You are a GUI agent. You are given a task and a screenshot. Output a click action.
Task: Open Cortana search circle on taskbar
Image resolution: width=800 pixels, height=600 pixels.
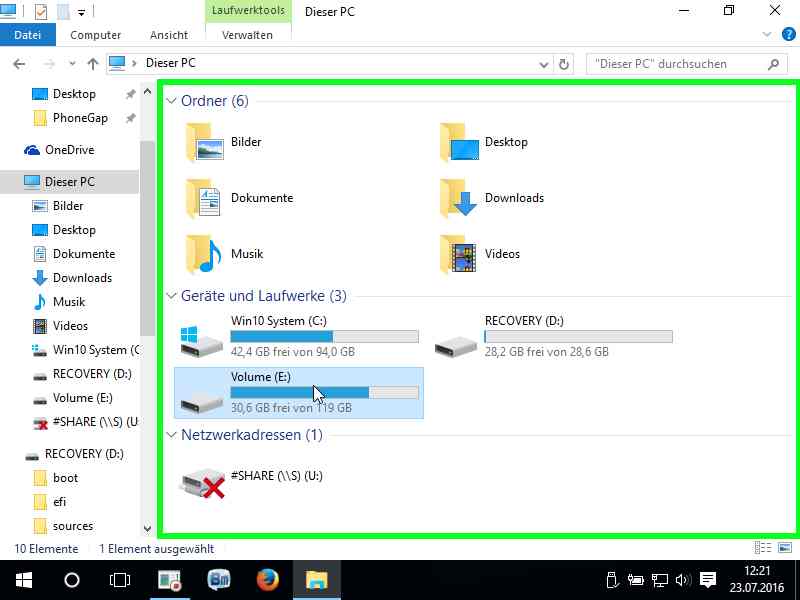pos(72,580)
